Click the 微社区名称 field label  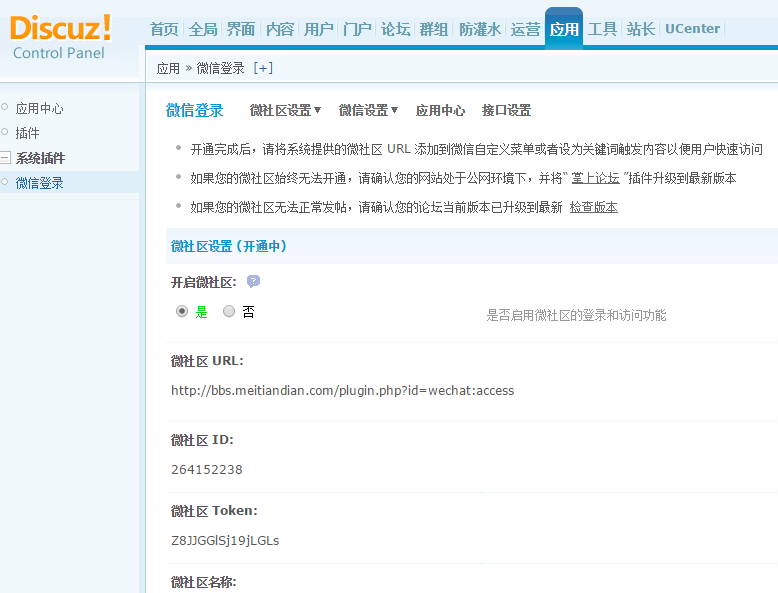(203, 582)
